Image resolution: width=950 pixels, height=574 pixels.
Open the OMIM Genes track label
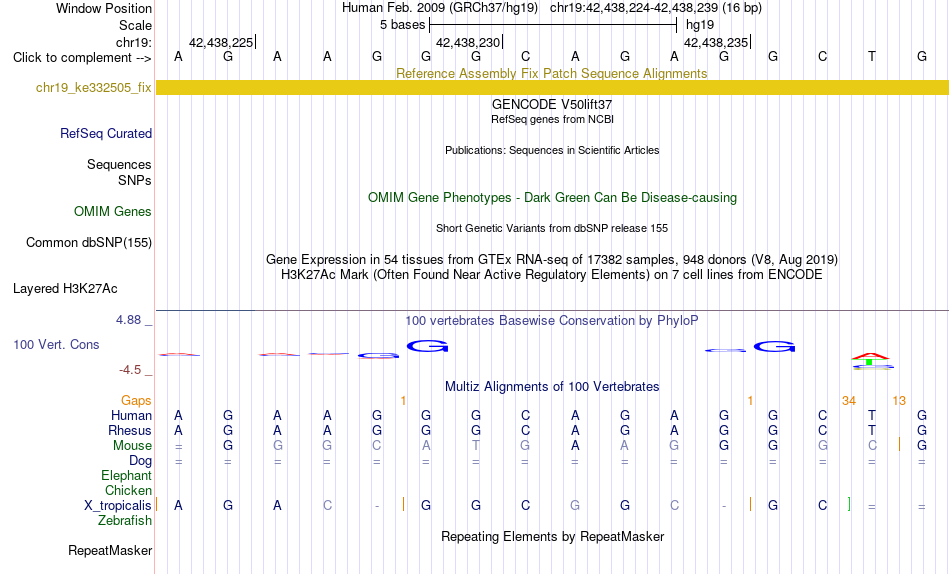pyautogui.click(x=113, y=212)
